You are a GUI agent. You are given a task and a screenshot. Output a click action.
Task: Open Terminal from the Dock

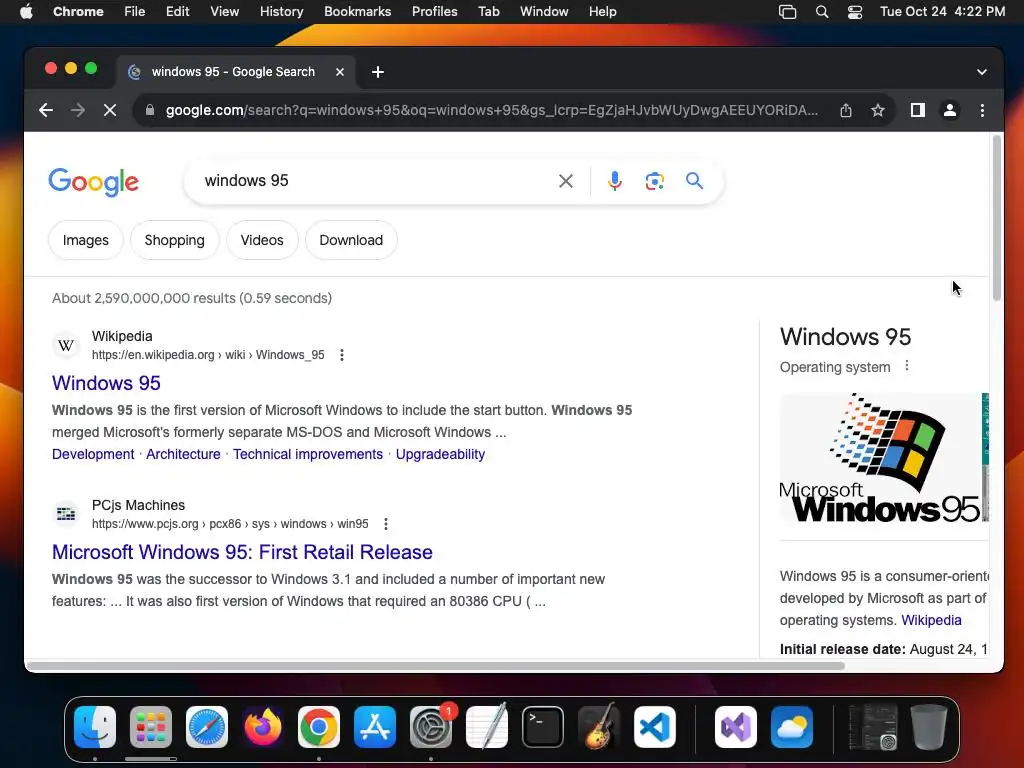pyautogui.click(x=543, y=727)
